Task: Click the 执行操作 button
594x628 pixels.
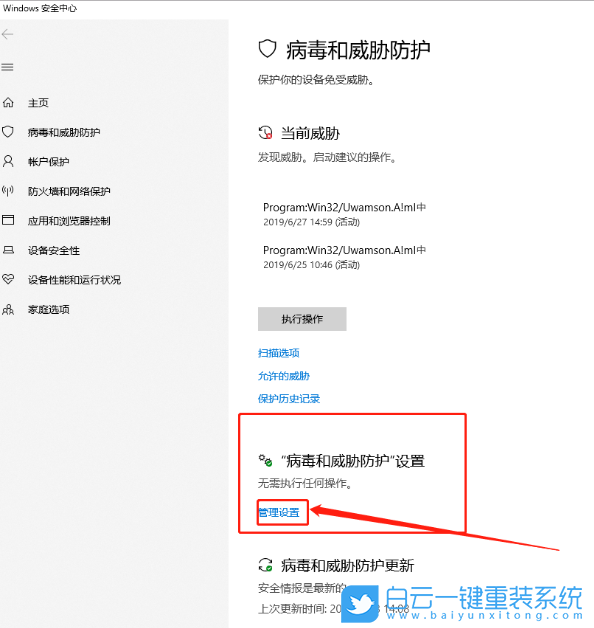Action: coord(302,319)
